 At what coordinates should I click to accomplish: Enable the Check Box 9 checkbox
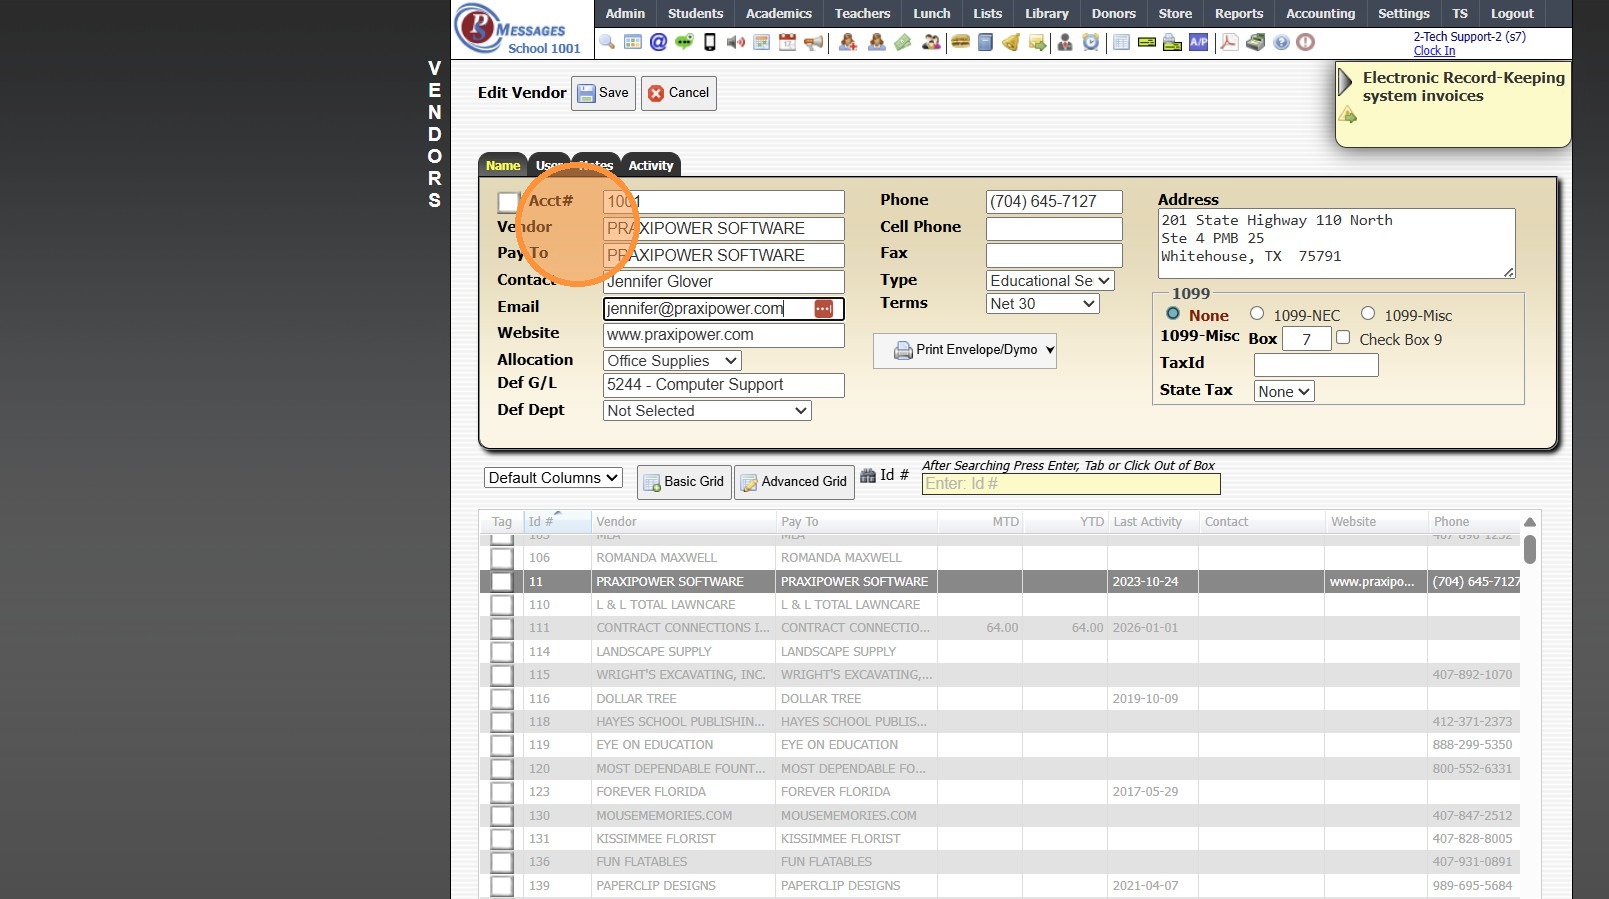pos(1343,338)
